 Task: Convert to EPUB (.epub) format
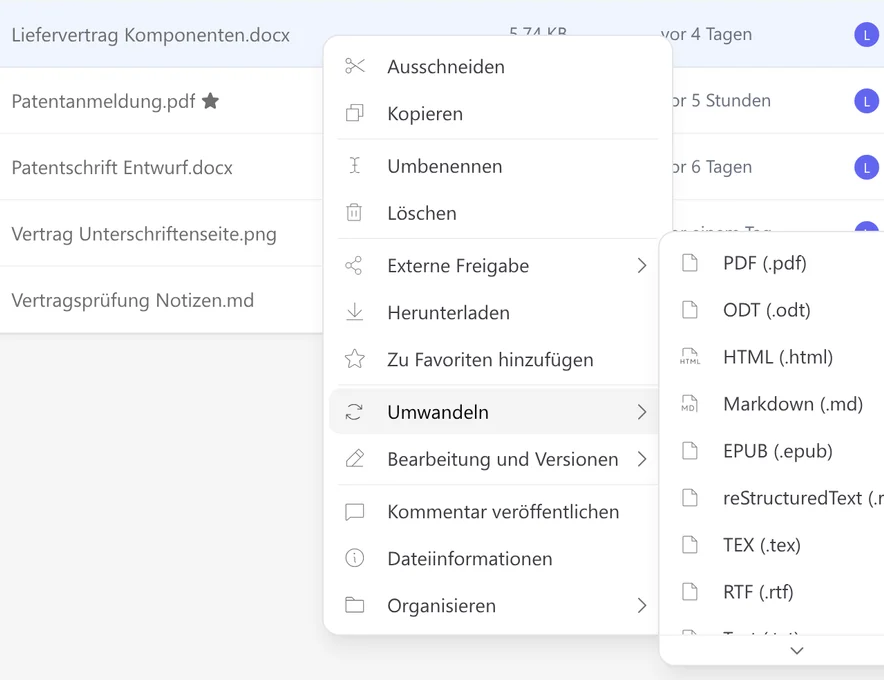coord(775,451)
